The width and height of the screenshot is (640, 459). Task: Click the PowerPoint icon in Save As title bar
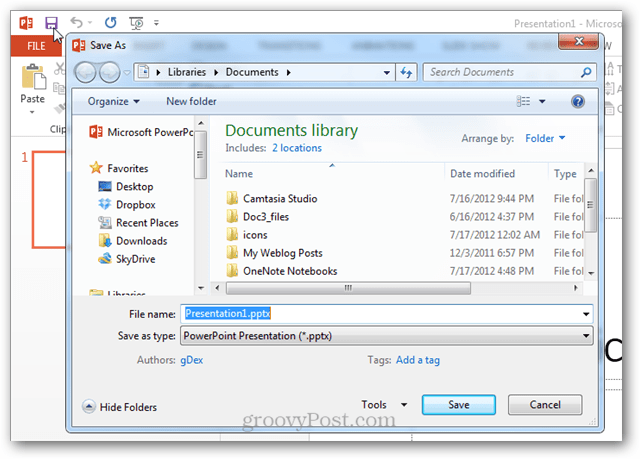pos(78,45)
